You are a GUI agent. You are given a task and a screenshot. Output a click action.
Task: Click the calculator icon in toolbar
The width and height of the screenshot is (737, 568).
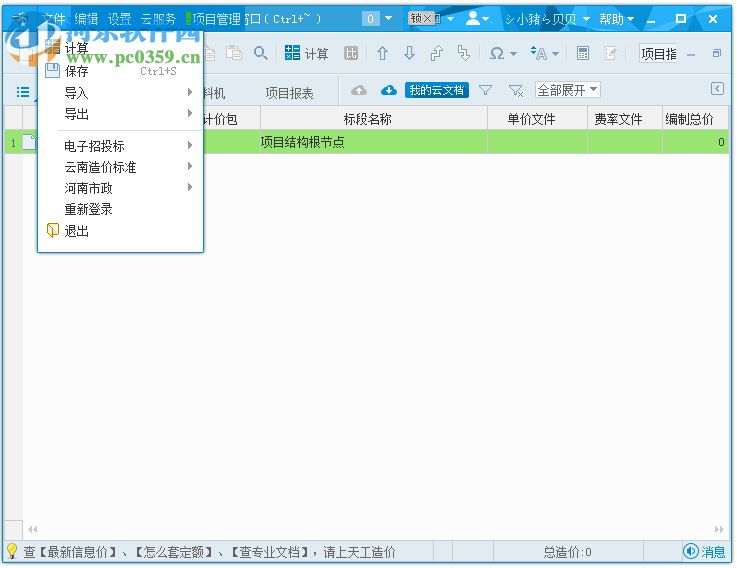click(583, 53)
